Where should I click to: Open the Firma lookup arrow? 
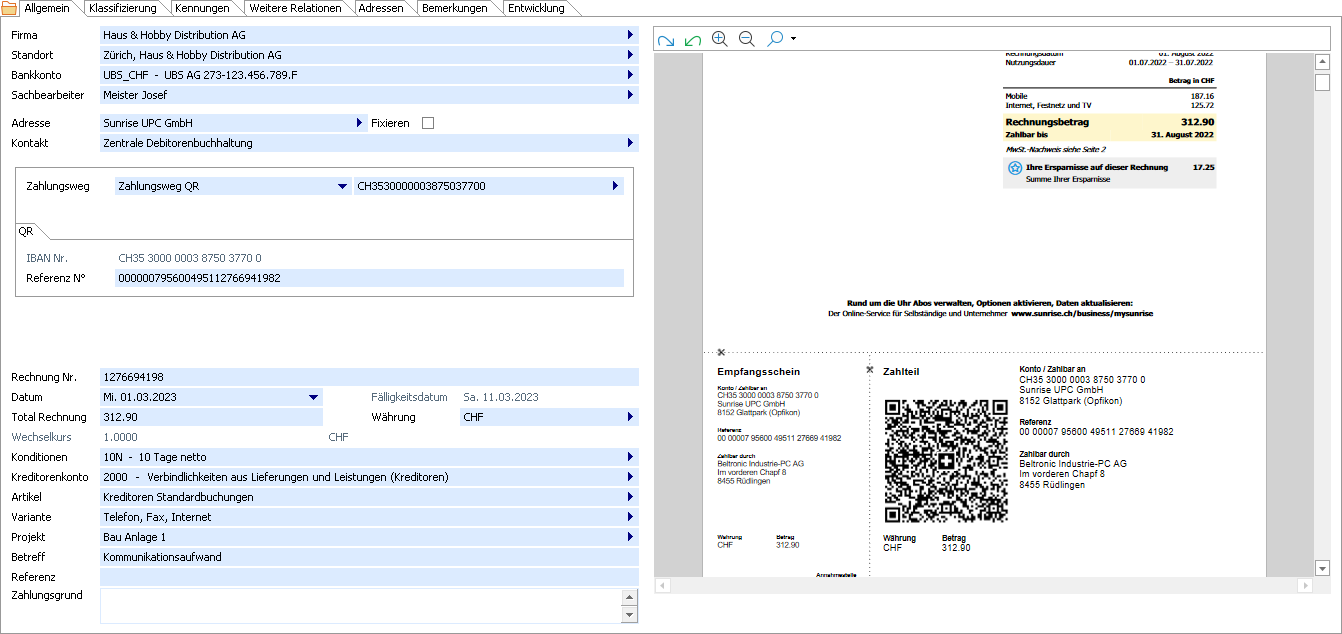[x=630, y=35]
